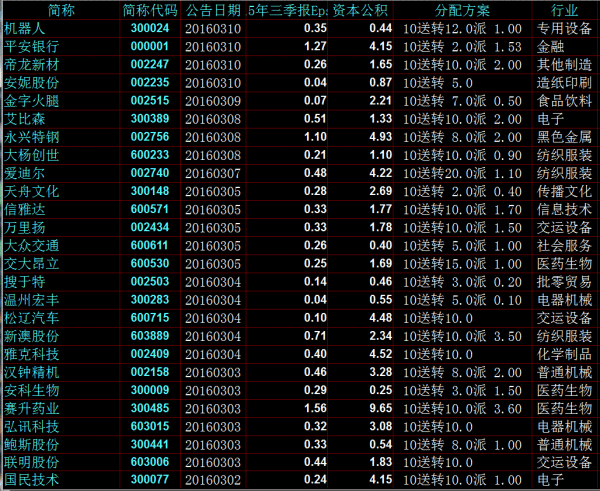Viewport: 600px width, 491px height.
Task: Click stock code 600530
Action: tap(150, 263)
